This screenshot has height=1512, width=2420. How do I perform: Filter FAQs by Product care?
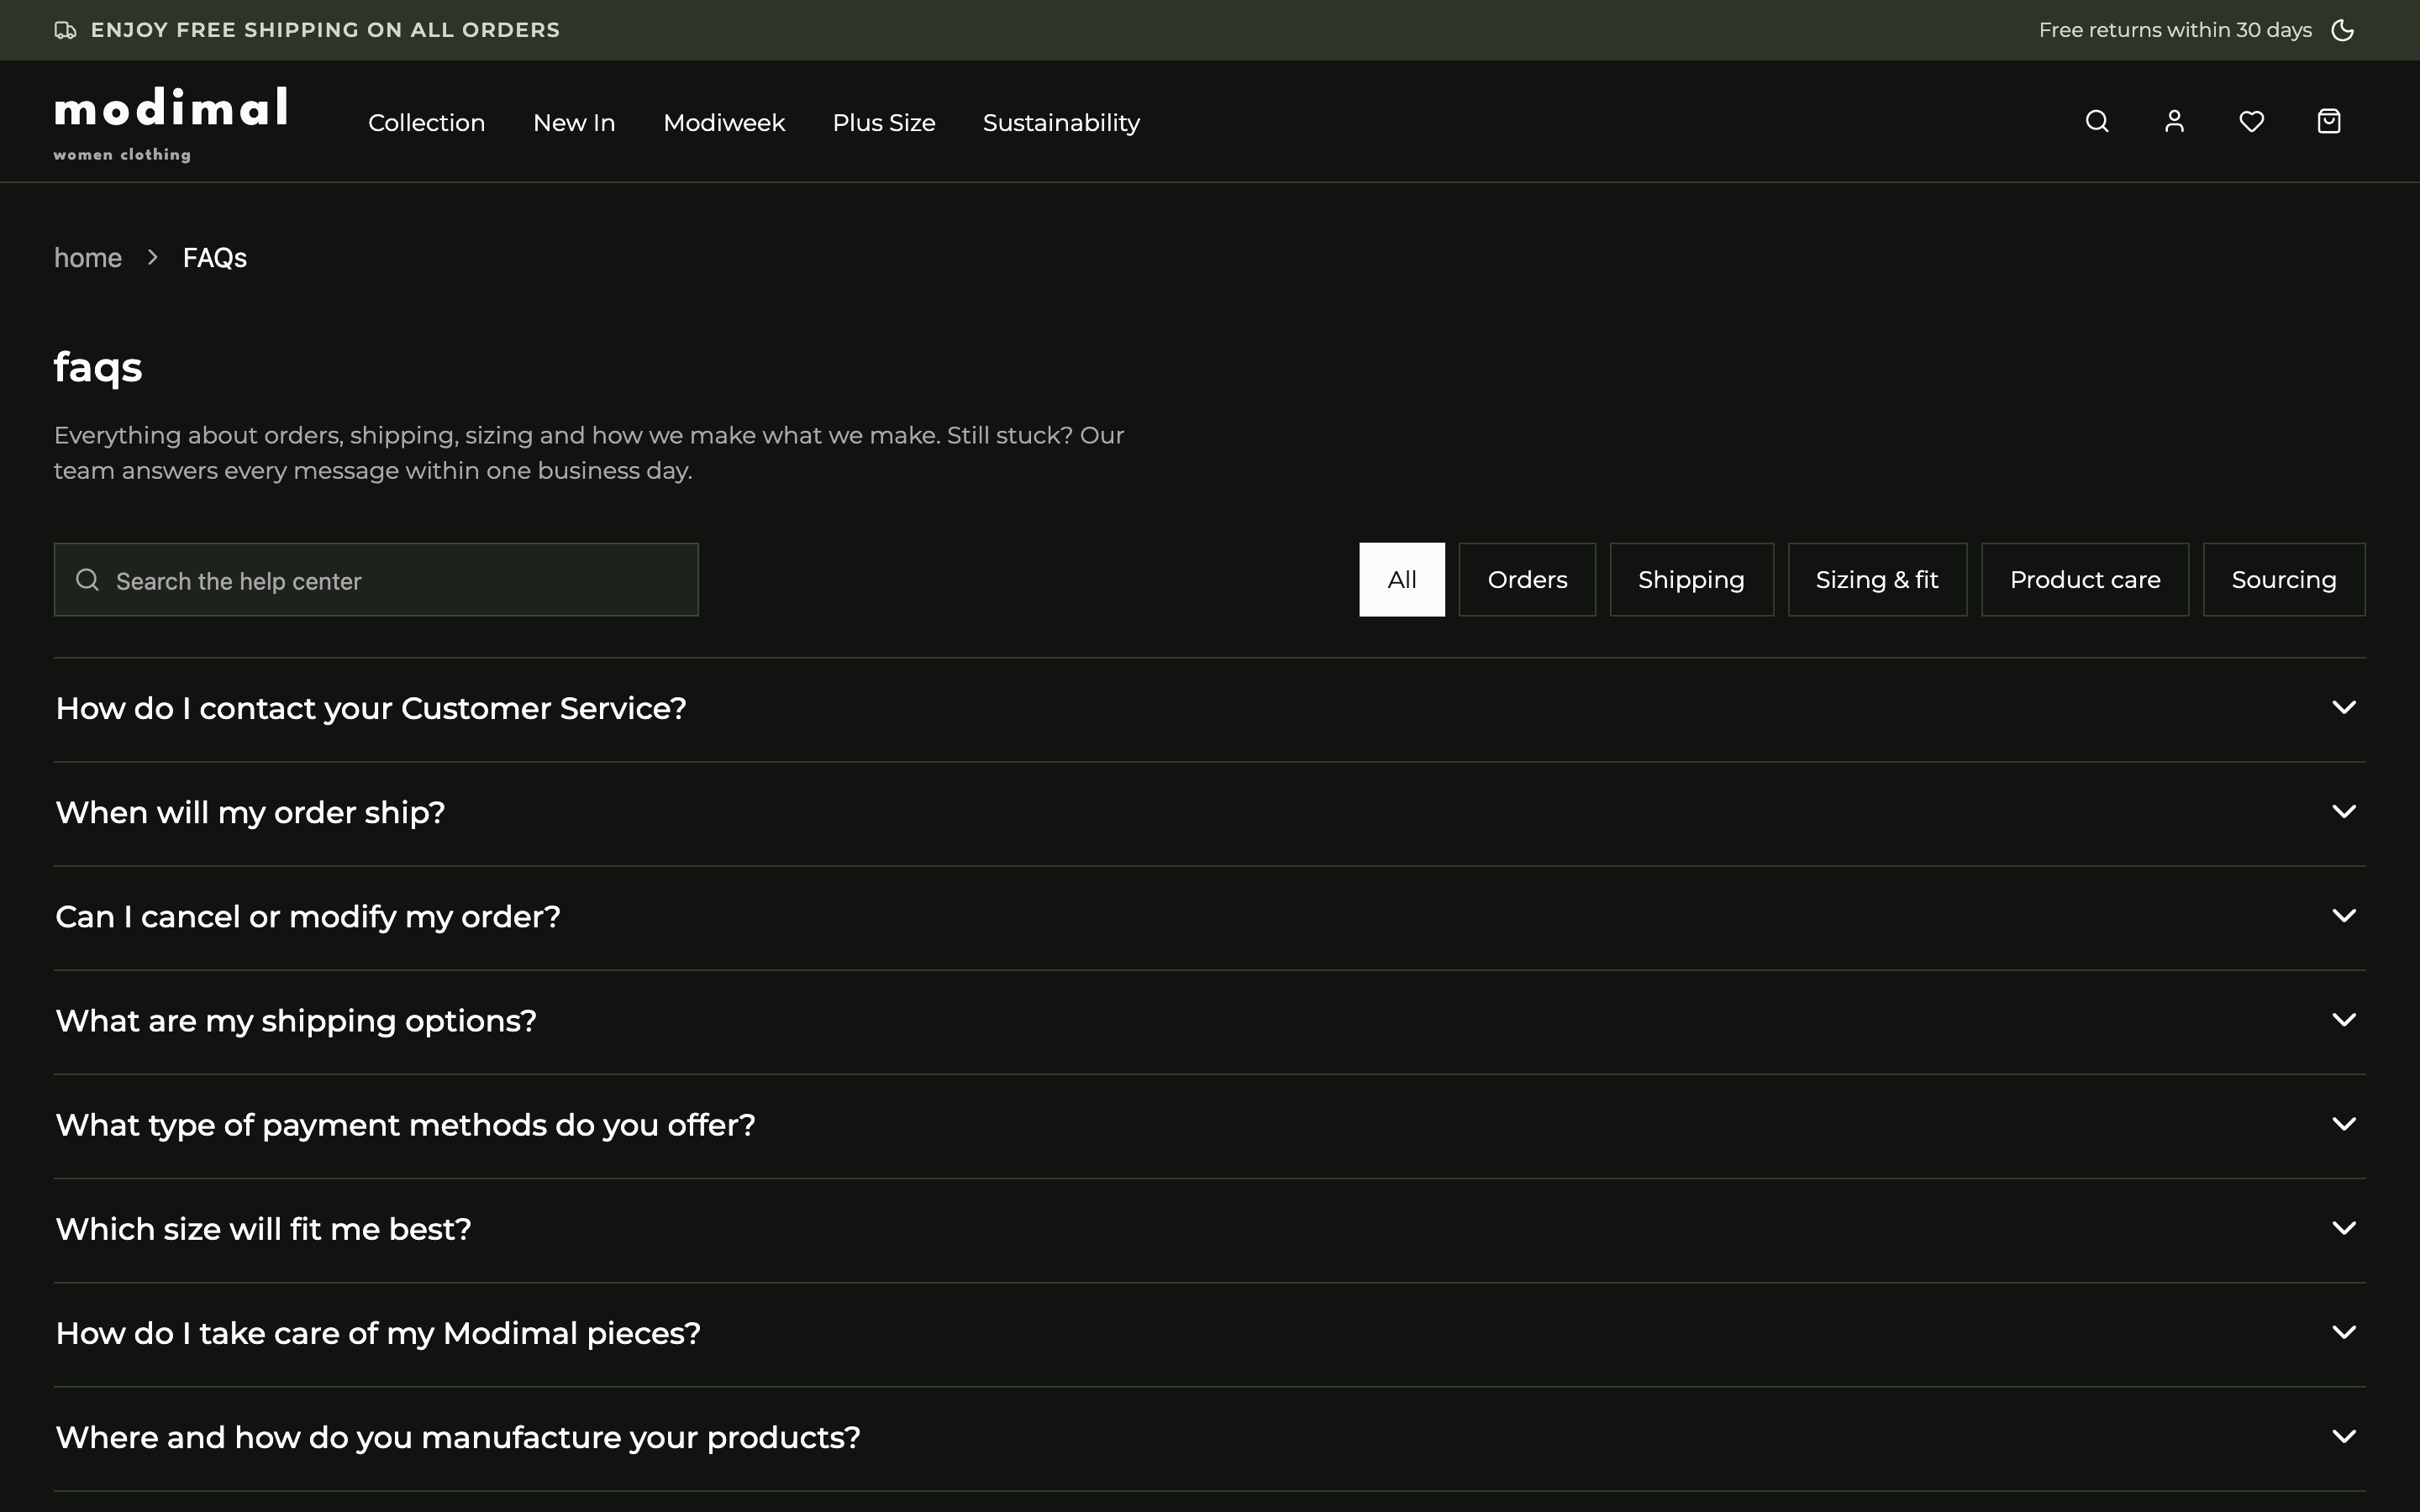[2085, 580]
